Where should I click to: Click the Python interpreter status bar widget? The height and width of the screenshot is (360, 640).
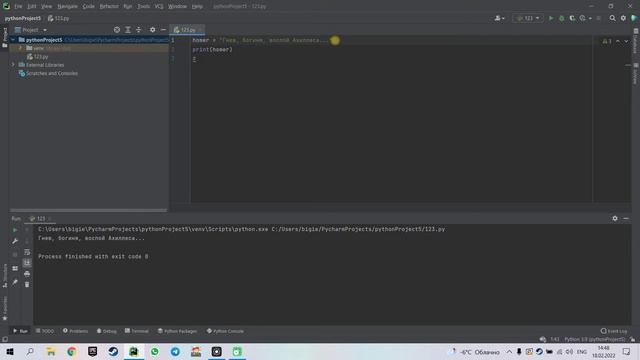[x=595, y=339]
